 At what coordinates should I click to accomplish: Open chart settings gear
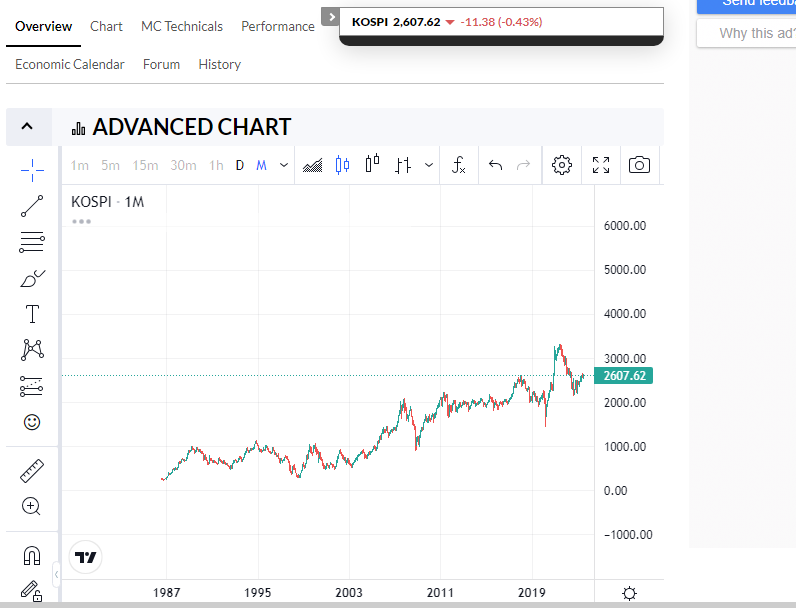[561, 165]
